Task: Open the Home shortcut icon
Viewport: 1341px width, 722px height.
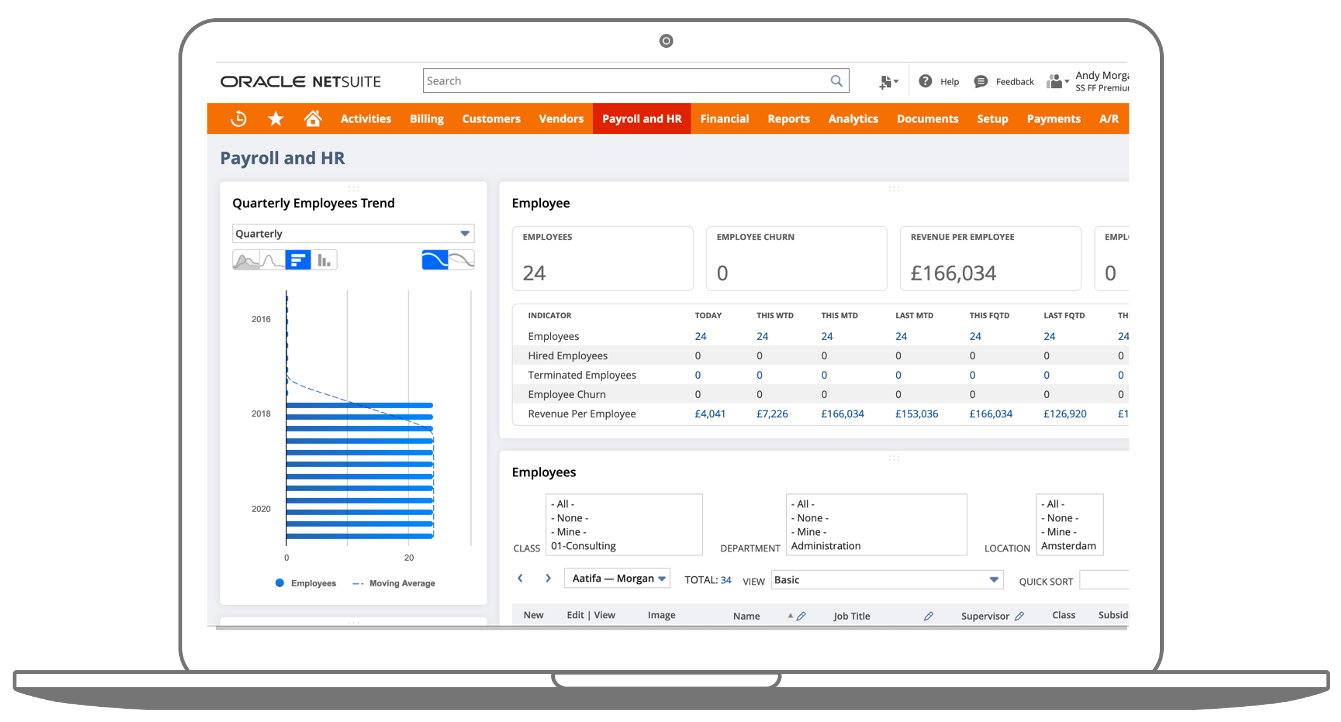Action: pyautogui.click(x=313, y=118)
